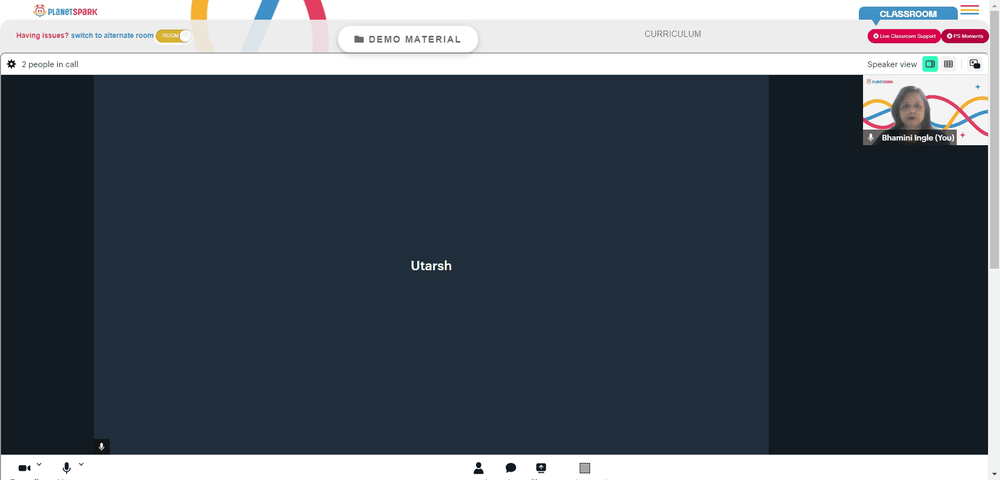Click the Live Classroom Support button
This screenshot has width=1000, height=480.
[x=904, y=36]
